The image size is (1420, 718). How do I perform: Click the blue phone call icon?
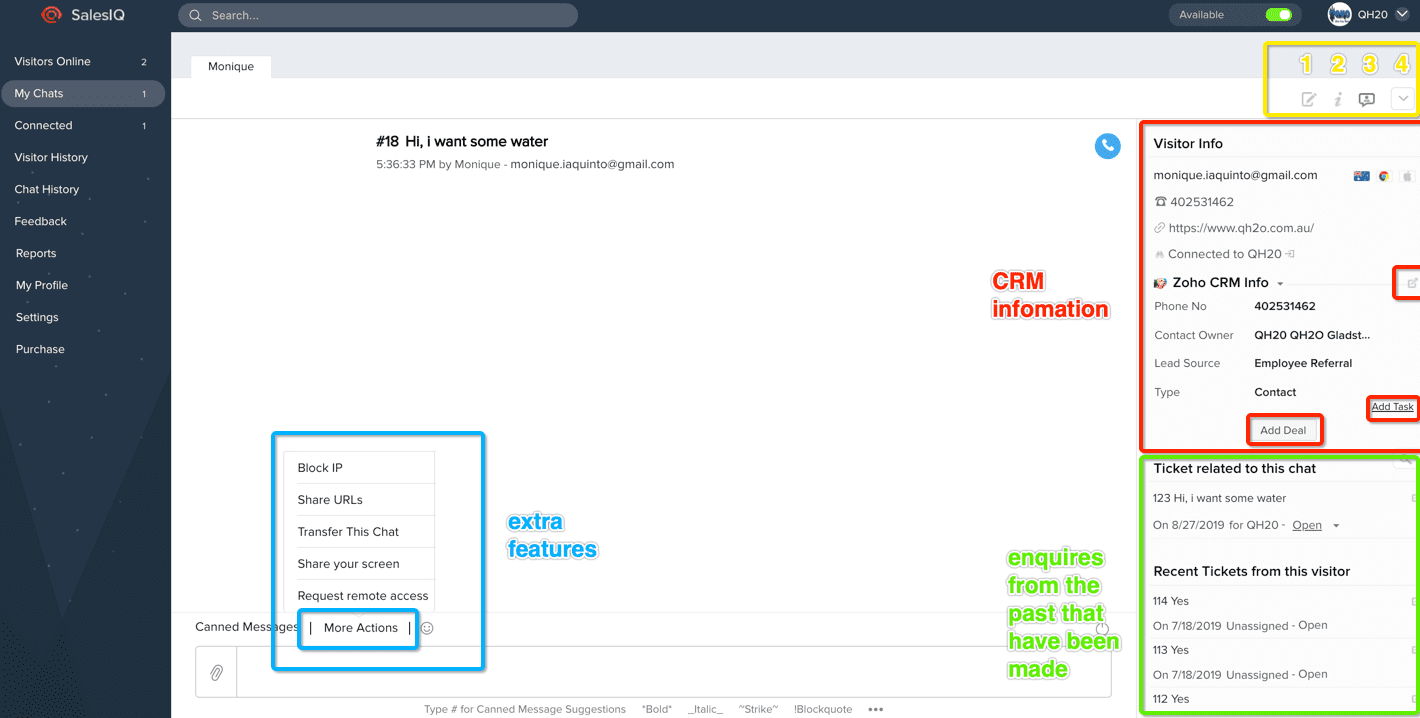1107,146
